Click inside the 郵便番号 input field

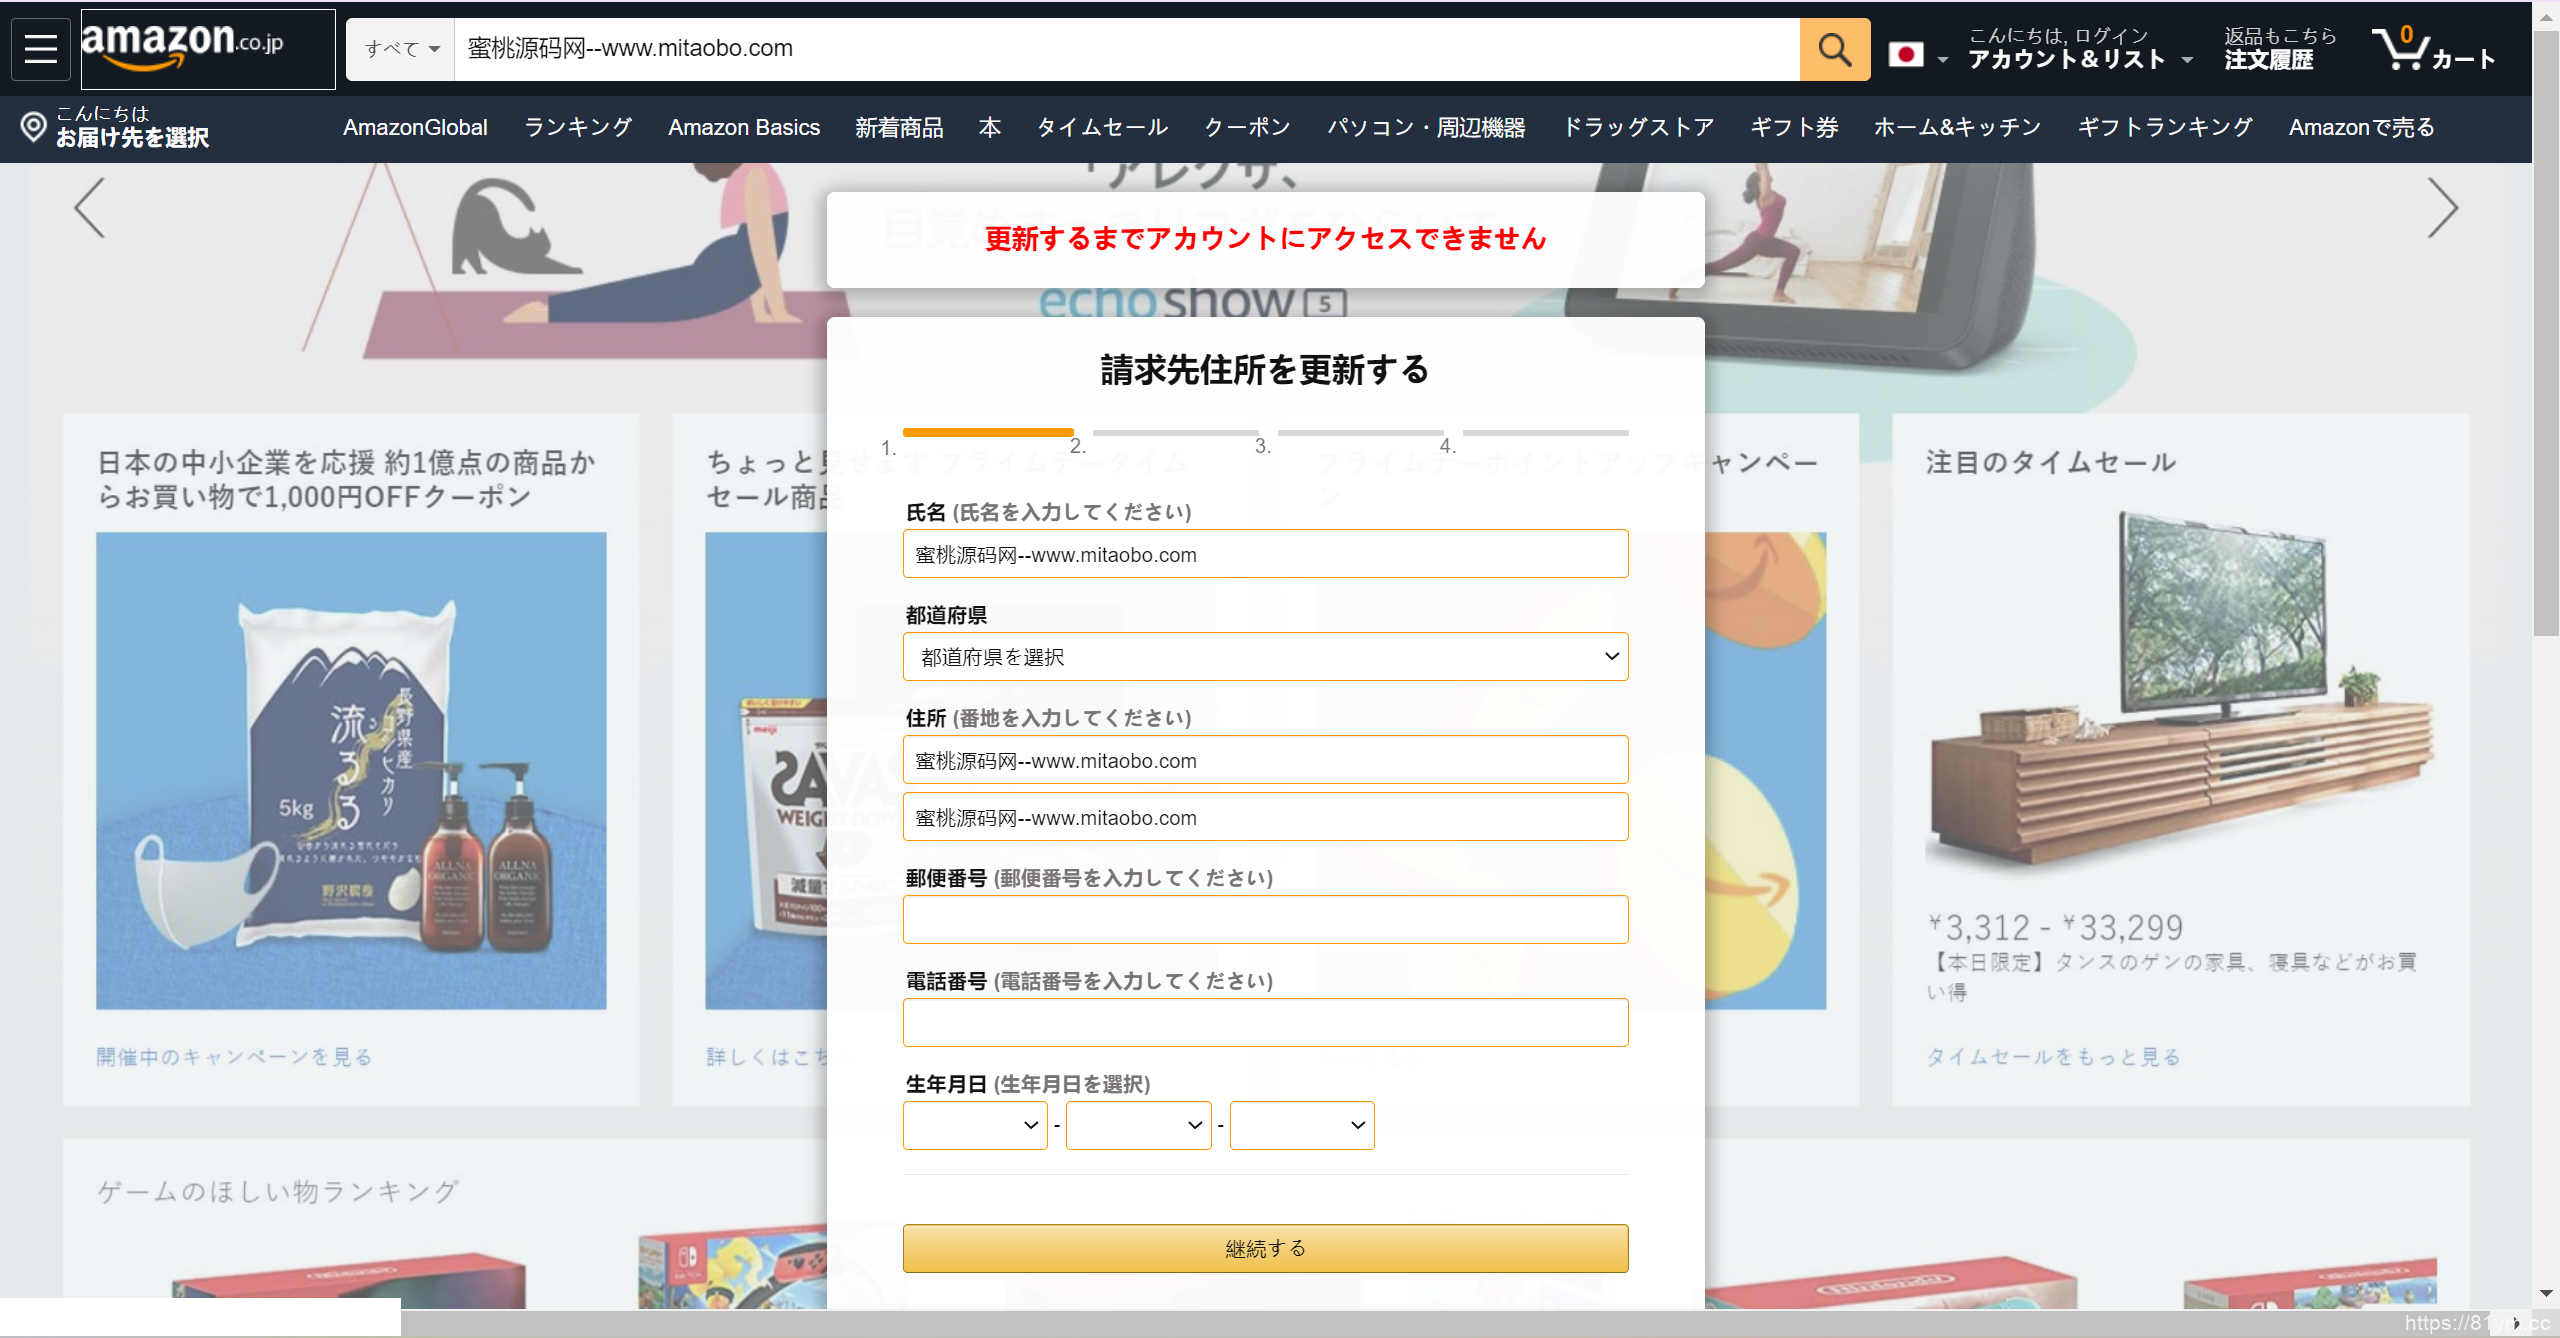click(1264, 919)
